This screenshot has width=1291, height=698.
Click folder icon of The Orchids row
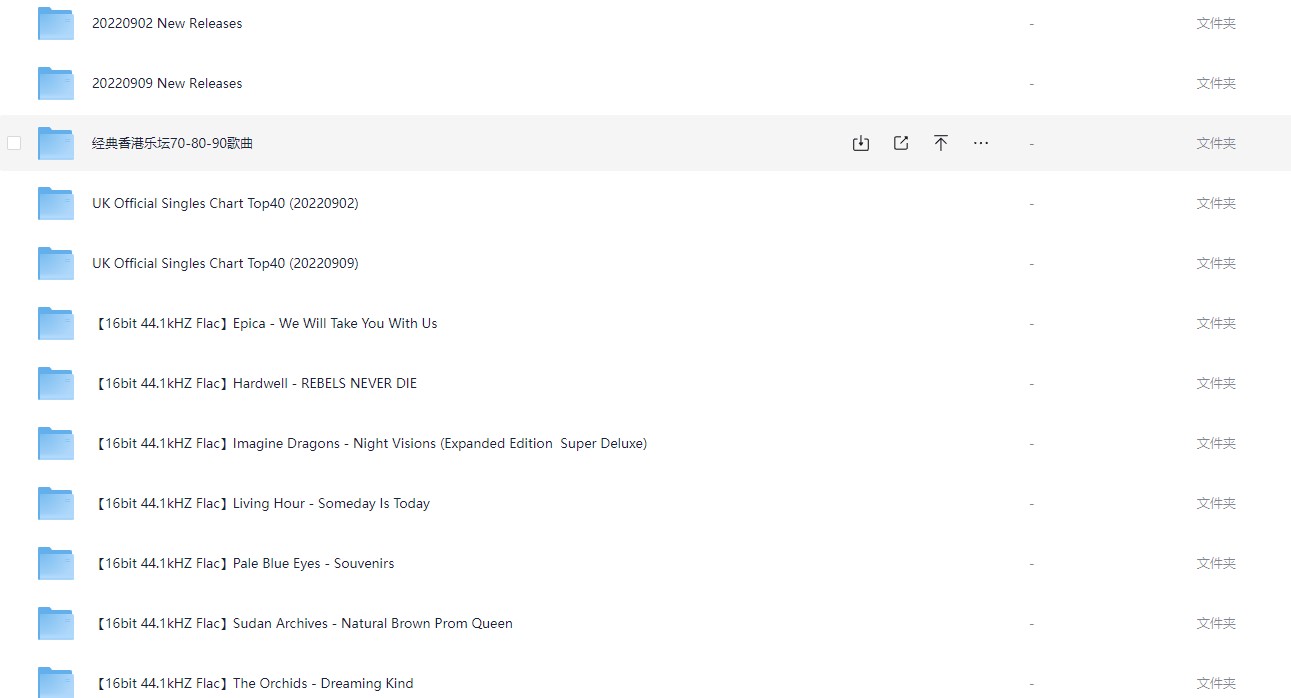[56, 682]
